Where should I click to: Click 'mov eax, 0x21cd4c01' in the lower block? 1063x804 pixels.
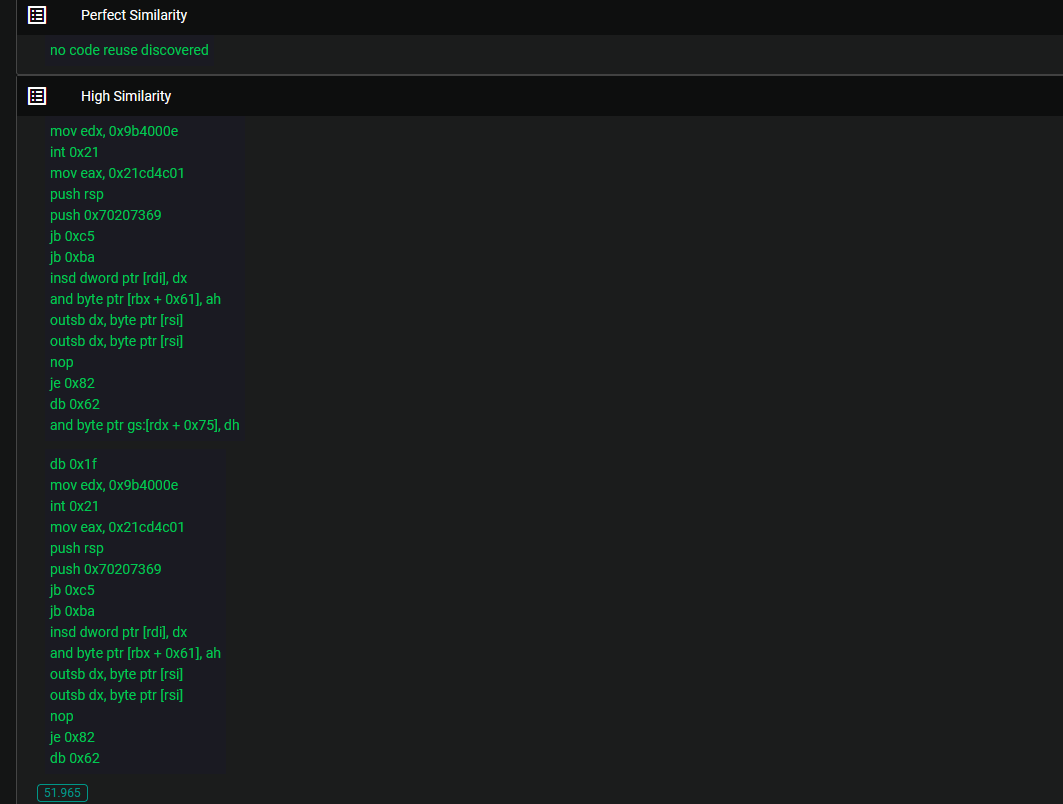tap(117, 527)
